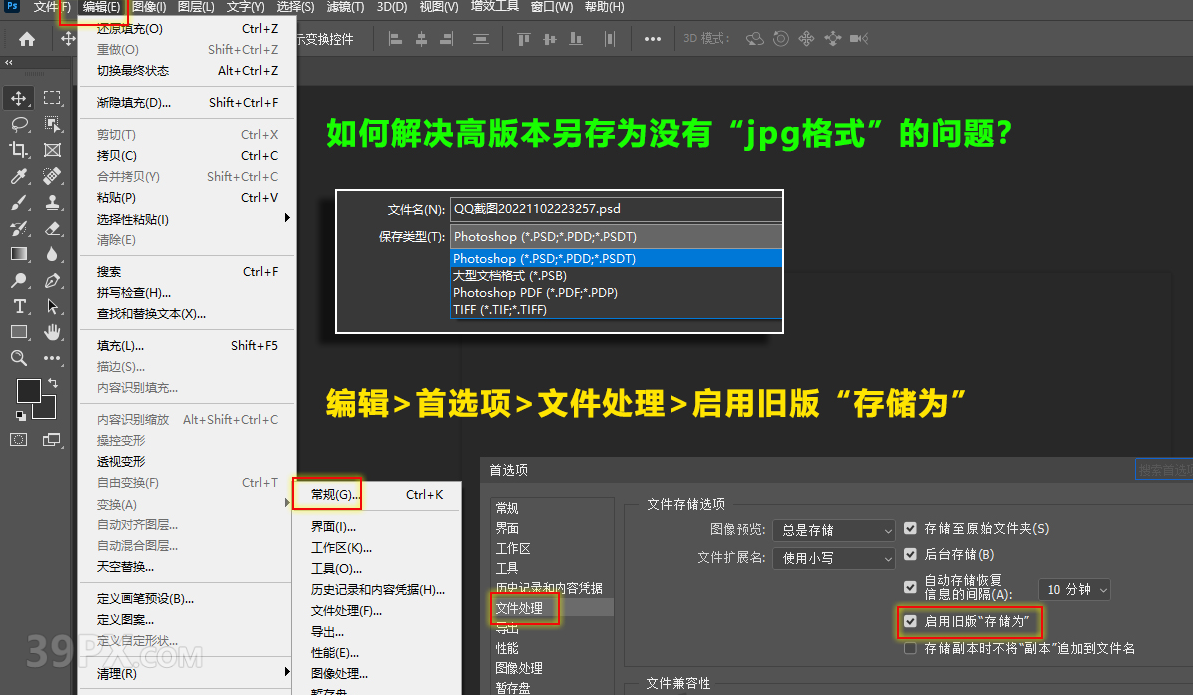Click the align horizontal centers icon
Screen dimensions: 1193x695
coord(421,39)
